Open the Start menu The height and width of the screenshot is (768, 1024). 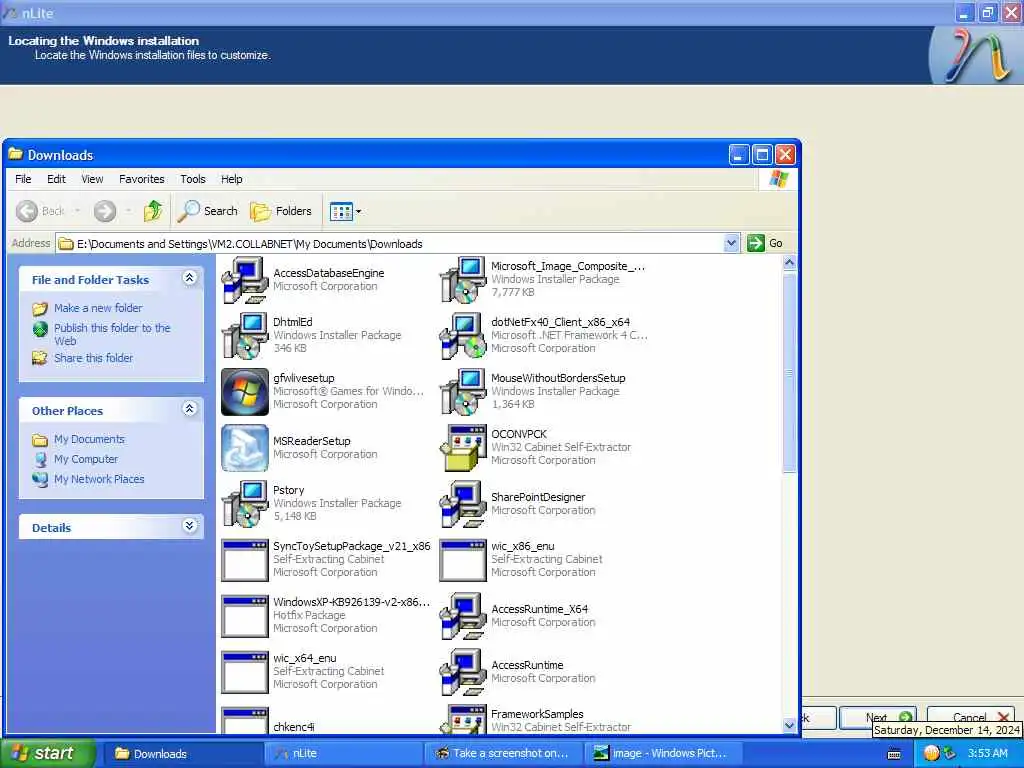48,754
